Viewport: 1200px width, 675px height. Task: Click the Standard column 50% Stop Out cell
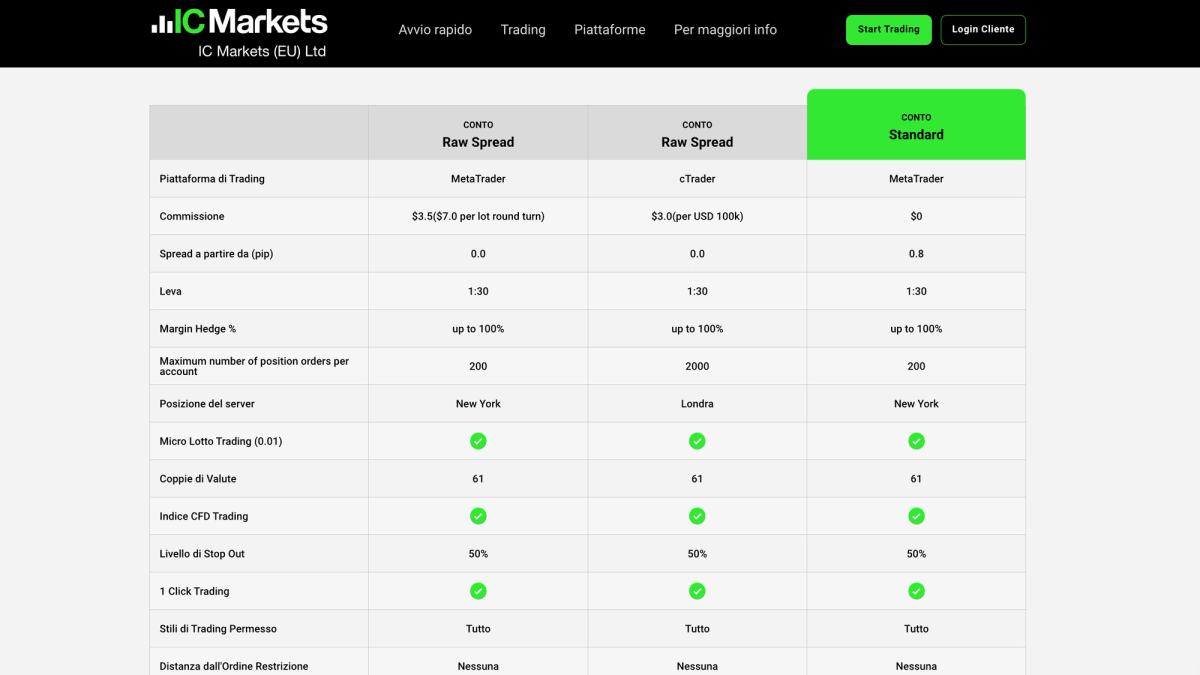point(916,554)
